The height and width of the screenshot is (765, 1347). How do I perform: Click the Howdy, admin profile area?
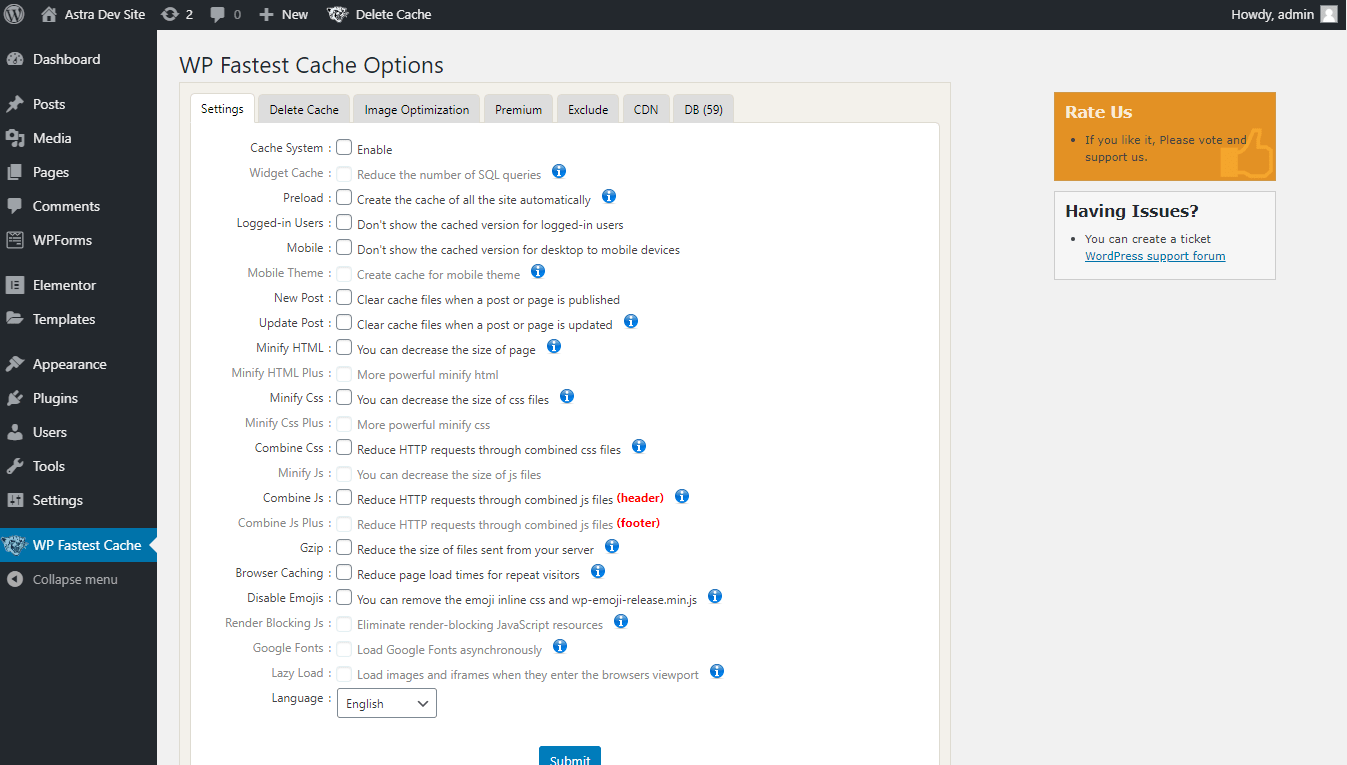tap(1272, 14)
